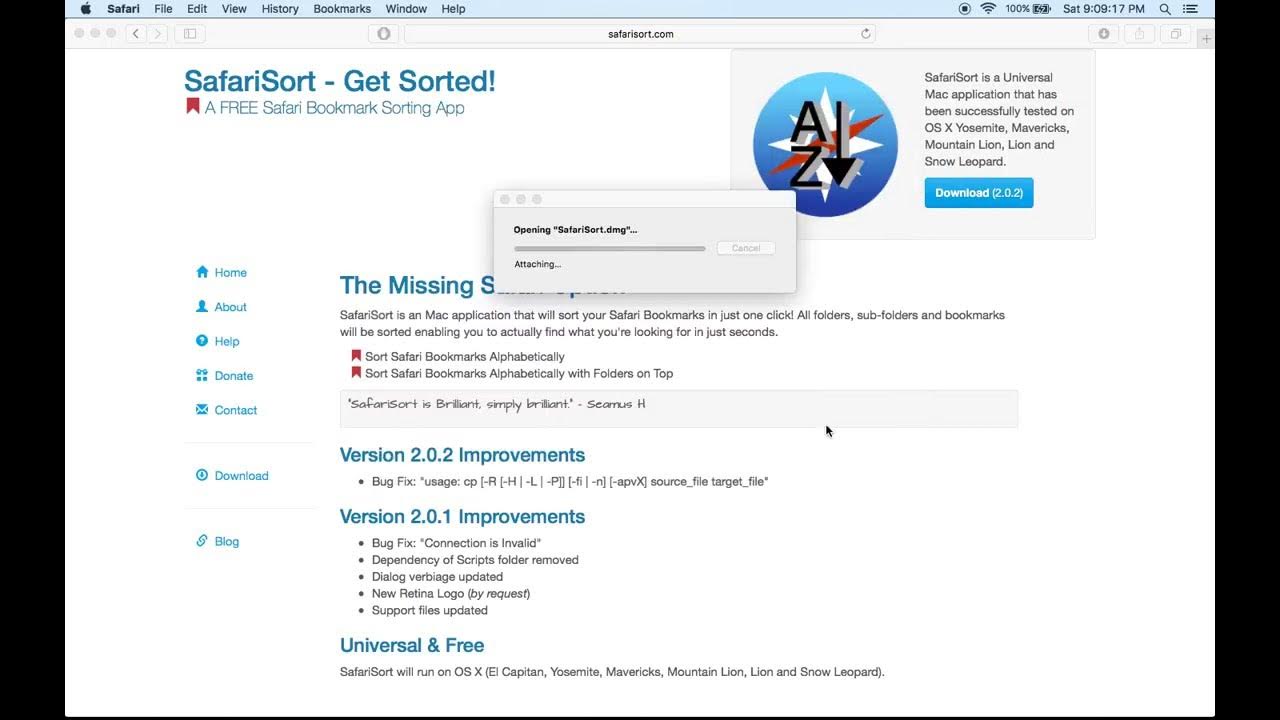Screen dimensions: 1280x720
Task: Click the house icon beside Home
Action: pos(202,272)
